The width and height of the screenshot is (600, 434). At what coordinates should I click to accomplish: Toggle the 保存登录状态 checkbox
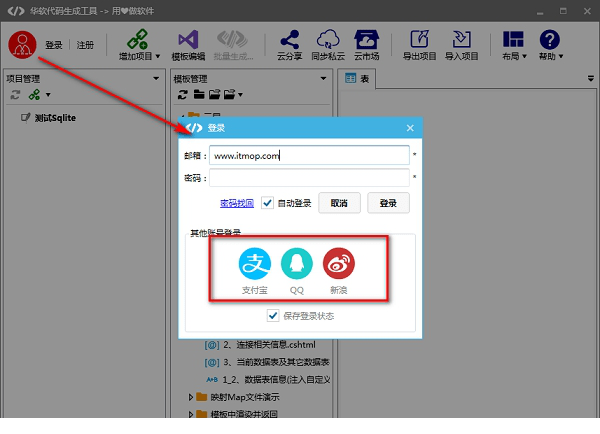[273, 316]
